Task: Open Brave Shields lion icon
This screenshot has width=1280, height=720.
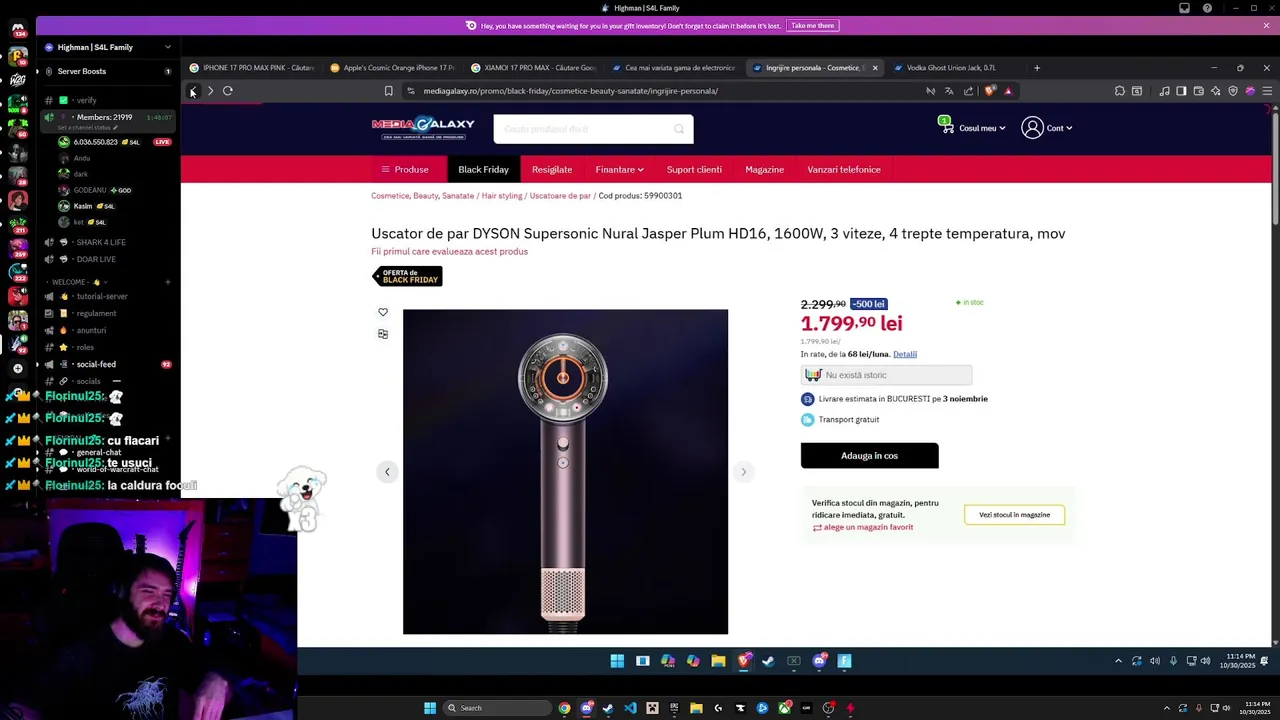Action: pos(990,91)
